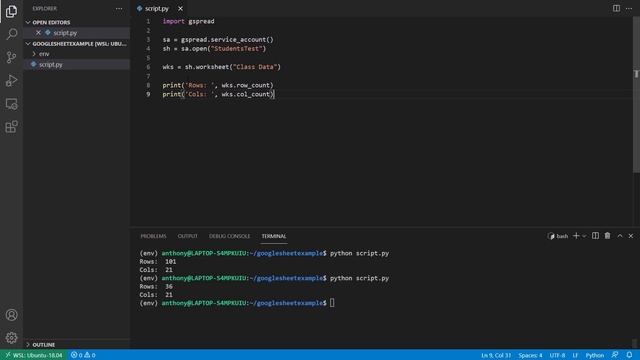Open errors and warnings counter

tap(83, 355)
